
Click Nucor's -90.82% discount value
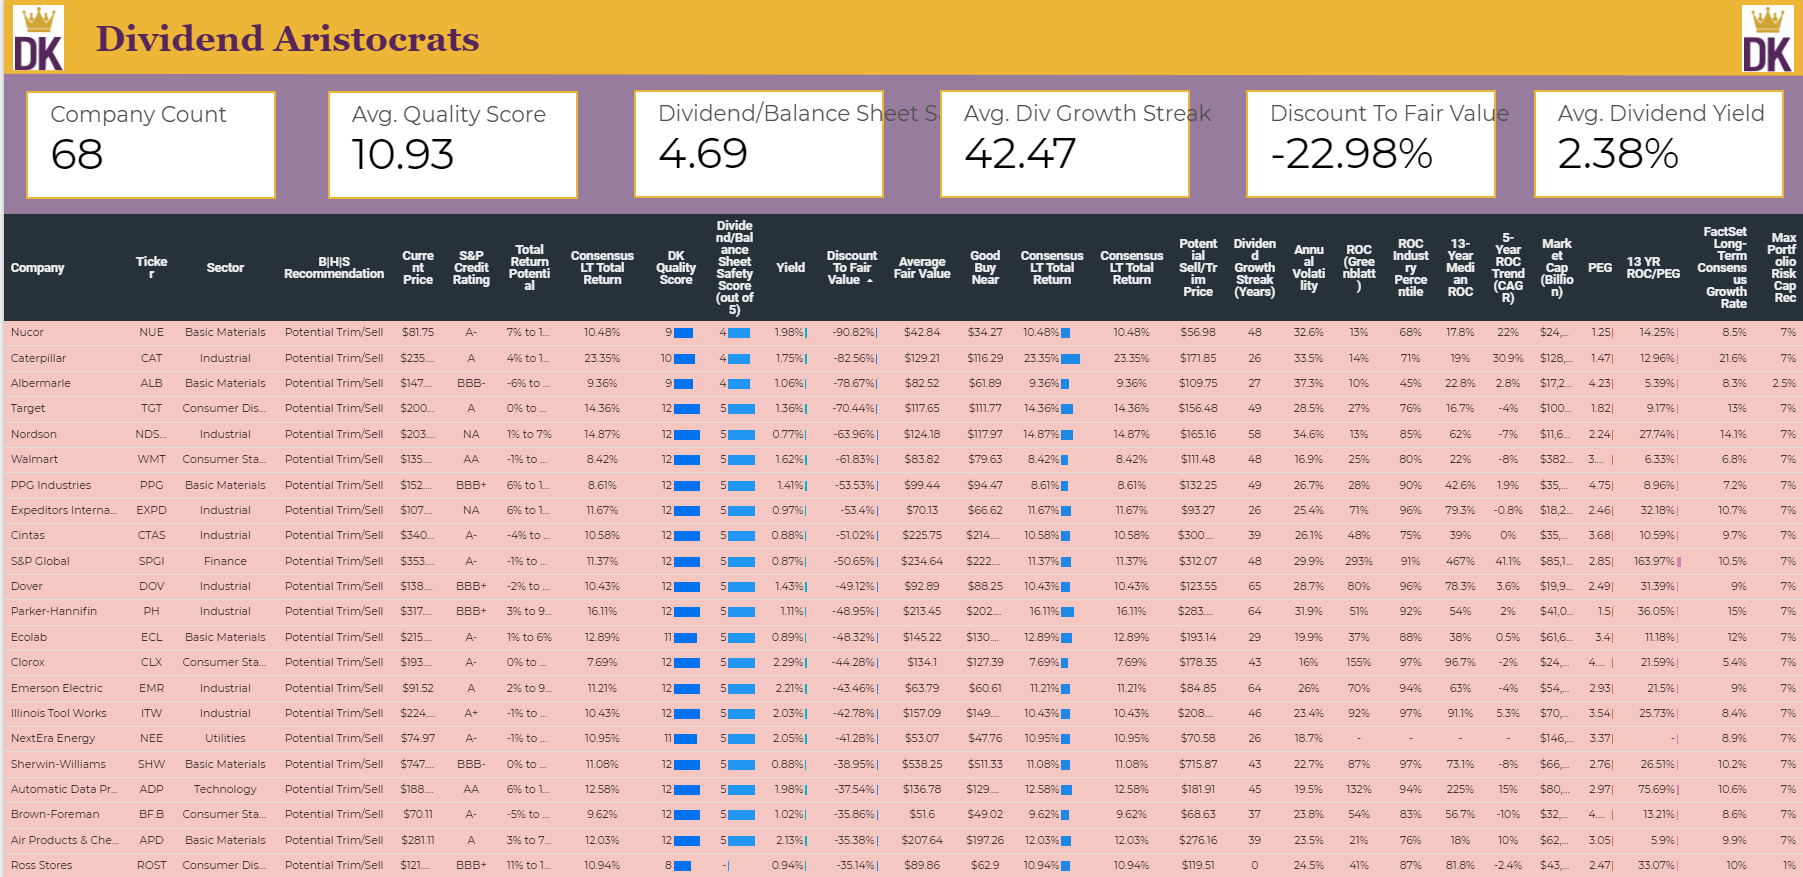[x=853, y=332]
